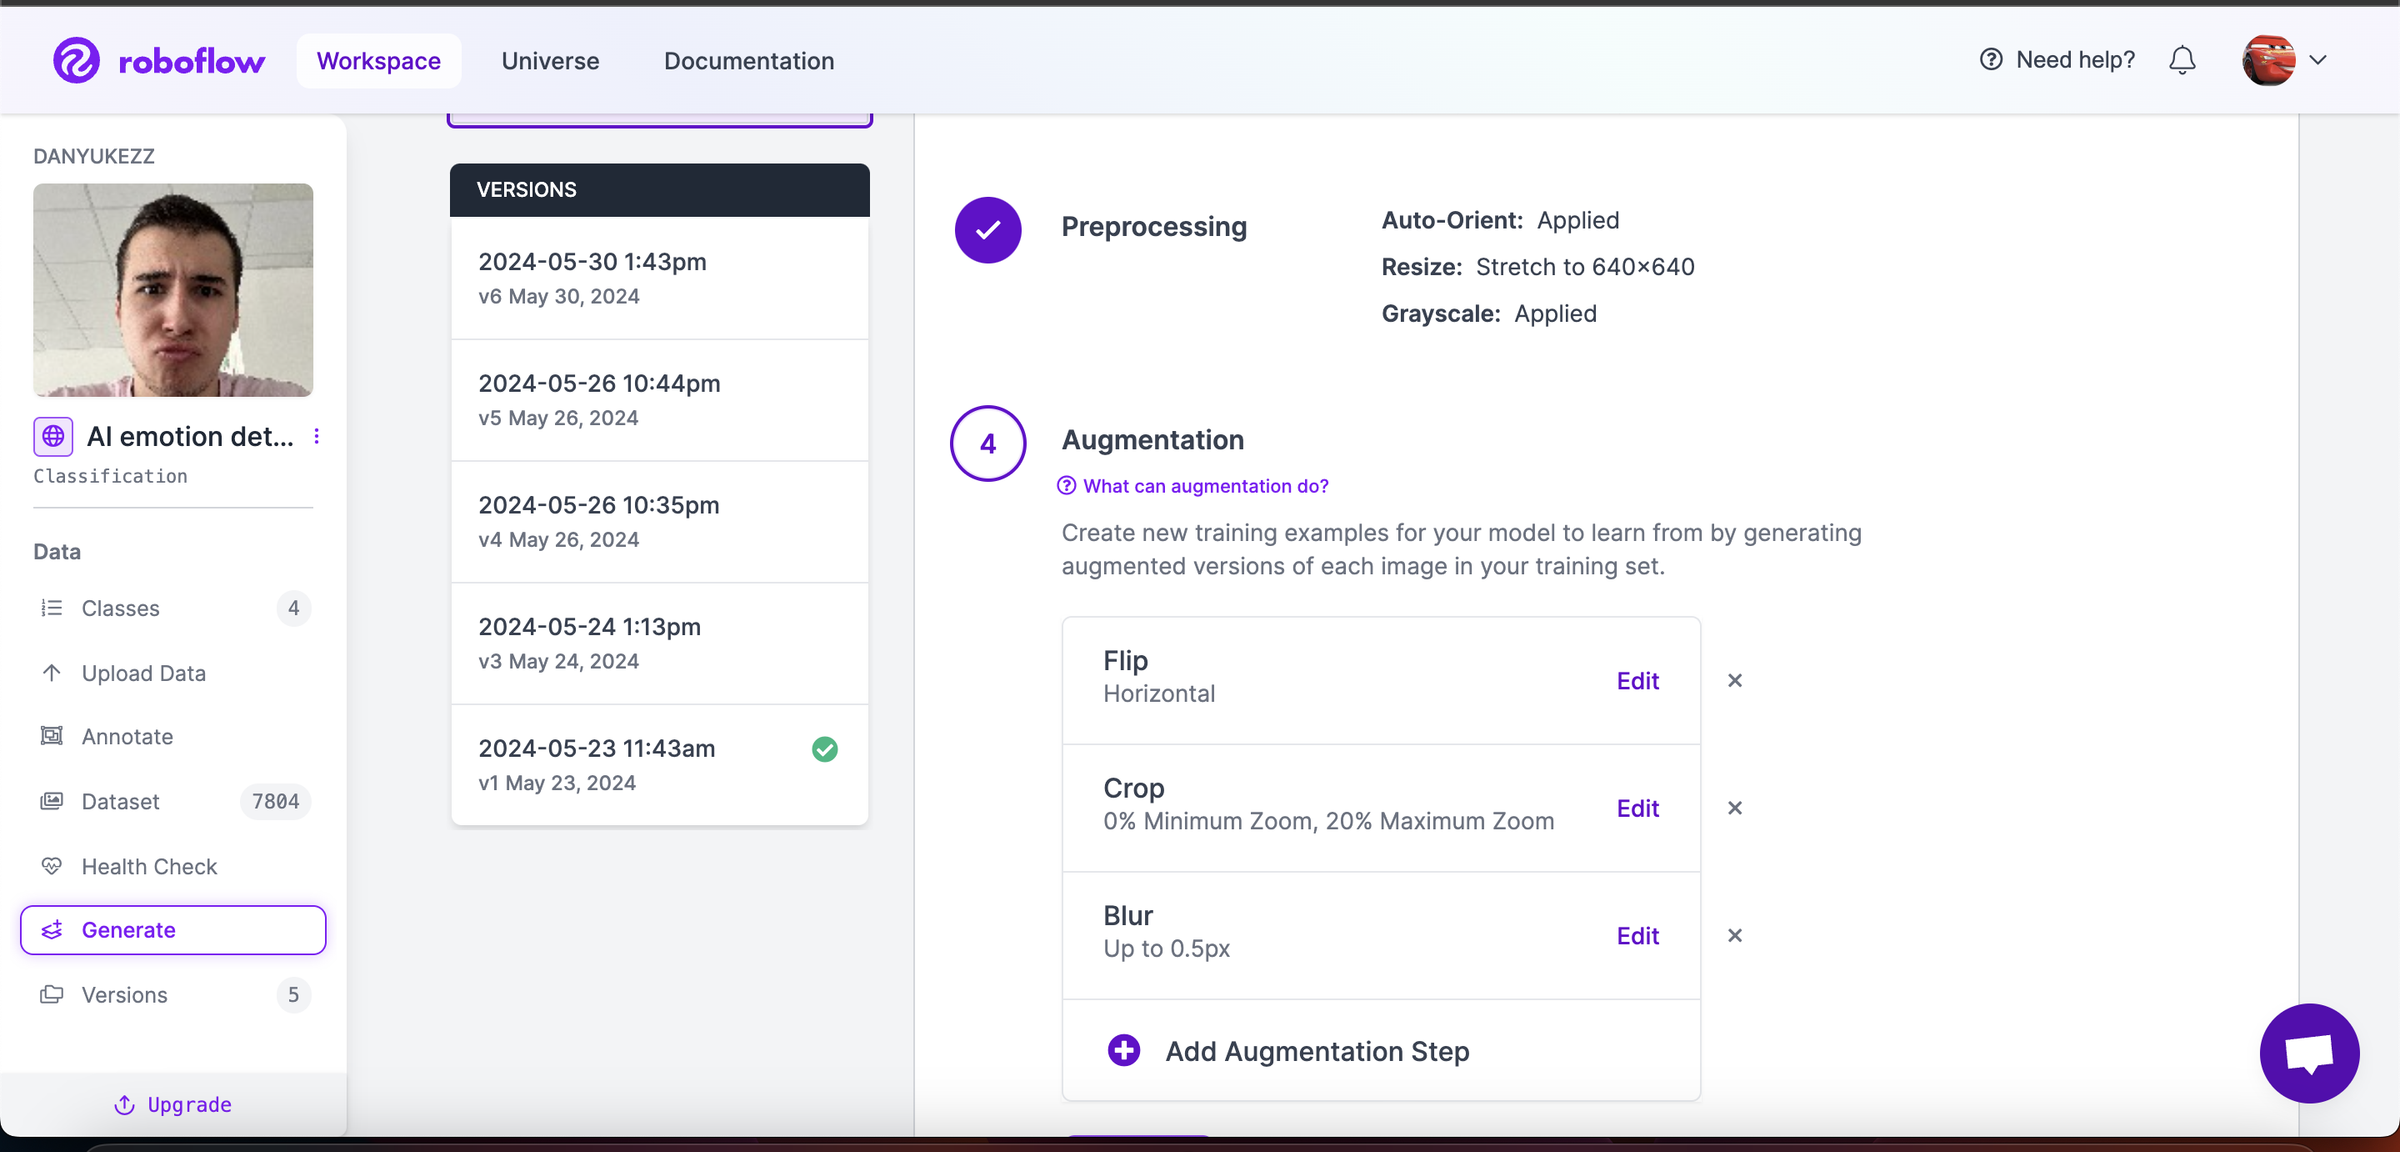The image size is (2400, 1152).
Task: Switch to the Universe tab
Action: 550,61
